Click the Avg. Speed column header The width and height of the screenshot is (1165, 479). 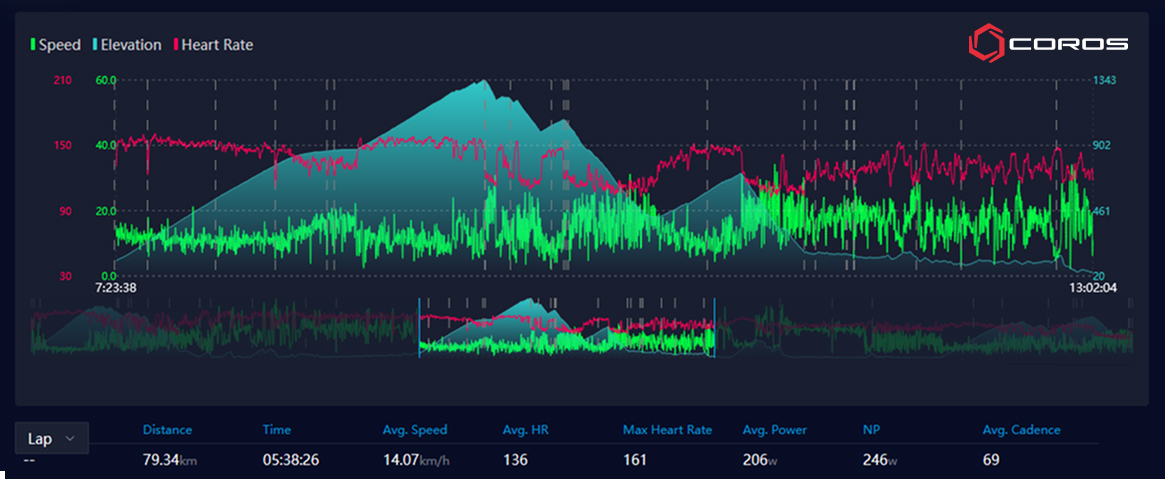tap(415, 430)
